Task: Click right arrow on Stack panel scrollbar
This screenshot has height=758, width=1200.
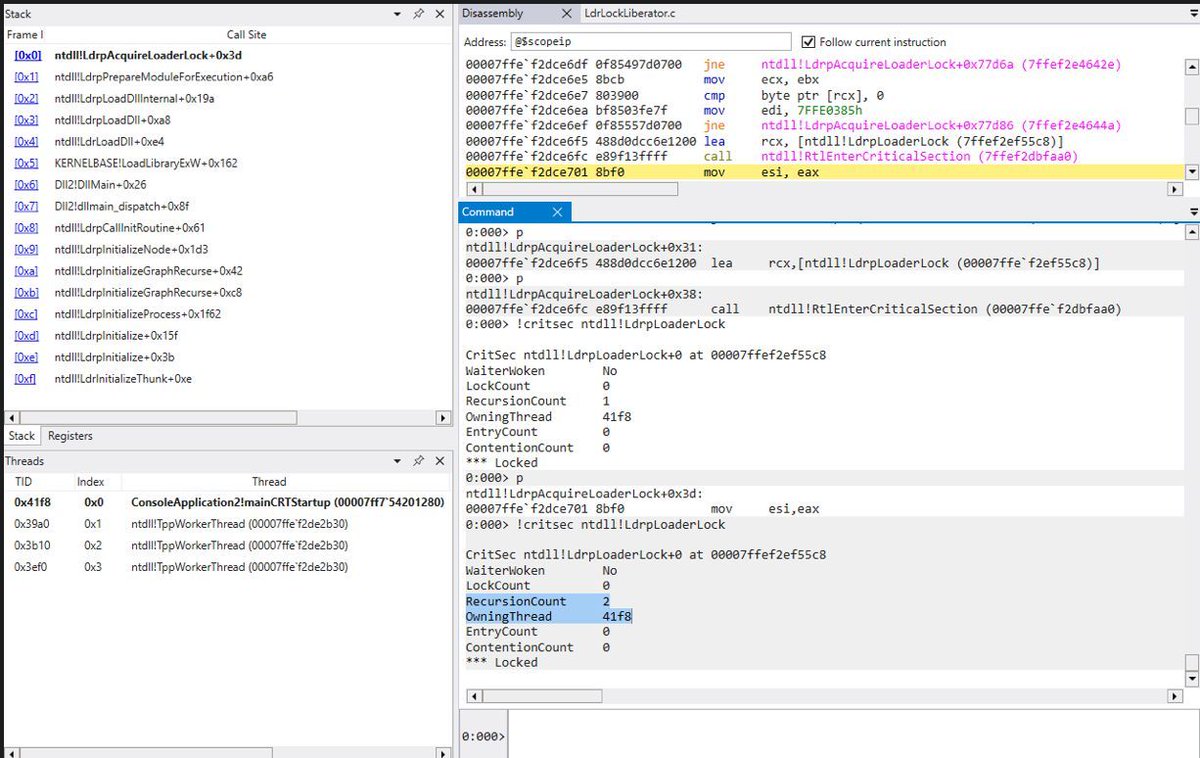Action: (443, 418)
